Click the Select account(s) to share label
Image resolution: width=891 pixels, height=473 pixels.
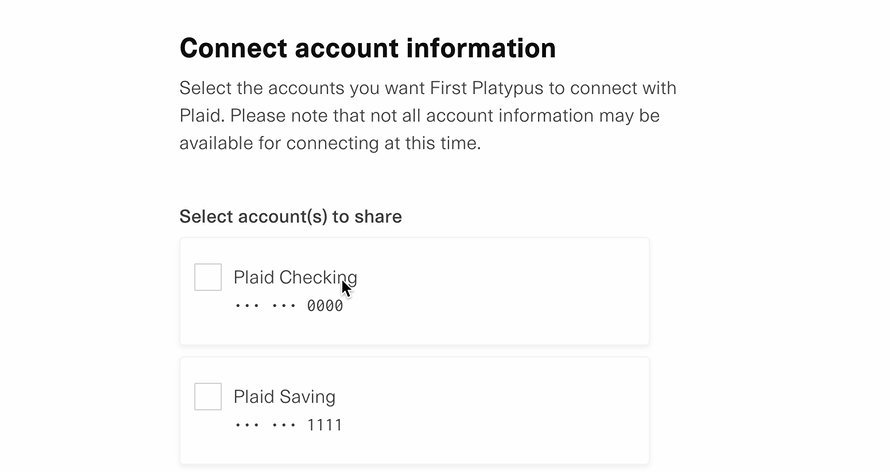pyautogui.click(x=290, y=216)
